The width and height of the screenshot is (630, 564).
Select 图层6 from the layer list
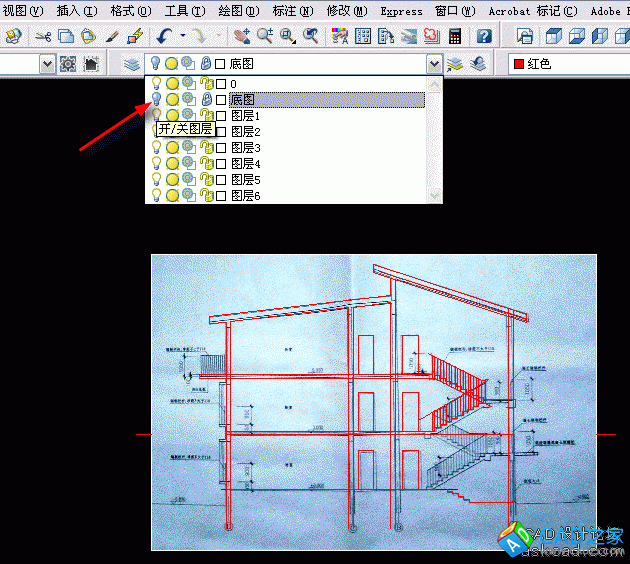pyautogui.click(x=245, y=196)
